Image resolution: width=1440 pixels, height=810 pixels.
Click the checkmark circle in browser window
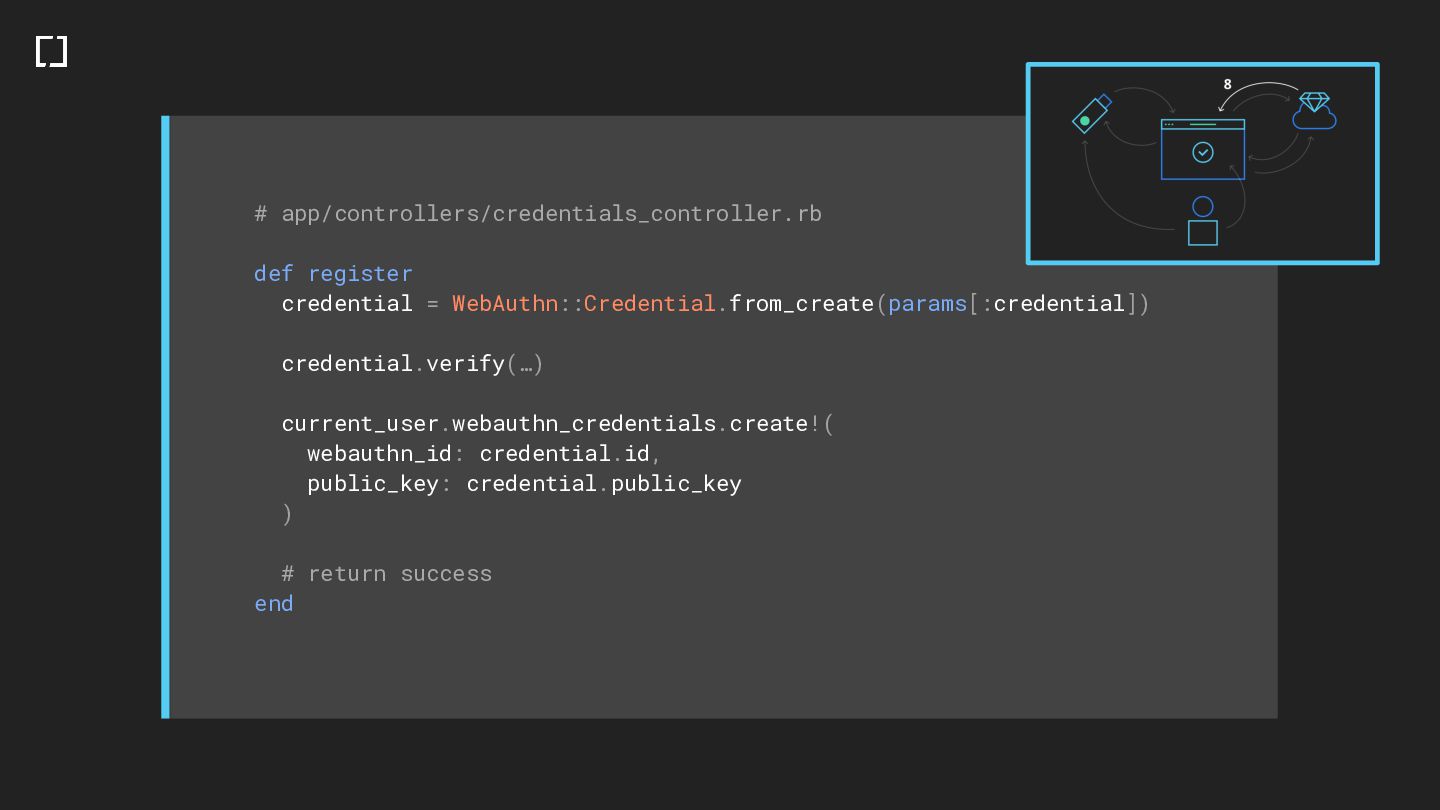[x=1203, y=152]
